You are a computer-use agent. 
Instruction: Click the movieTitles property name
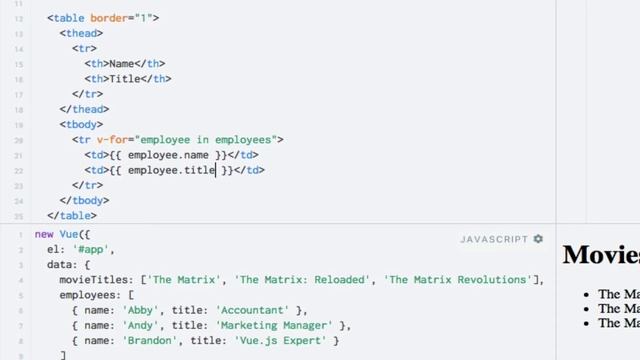pos(93,280)
